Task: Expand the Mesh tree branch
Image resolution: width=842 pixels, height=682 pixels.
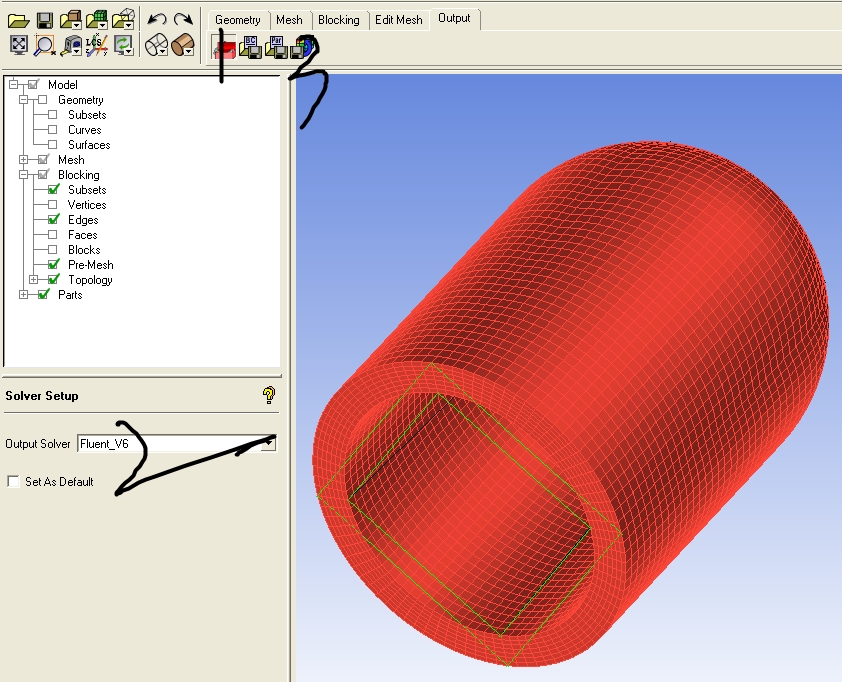Action: coord(23,159)
